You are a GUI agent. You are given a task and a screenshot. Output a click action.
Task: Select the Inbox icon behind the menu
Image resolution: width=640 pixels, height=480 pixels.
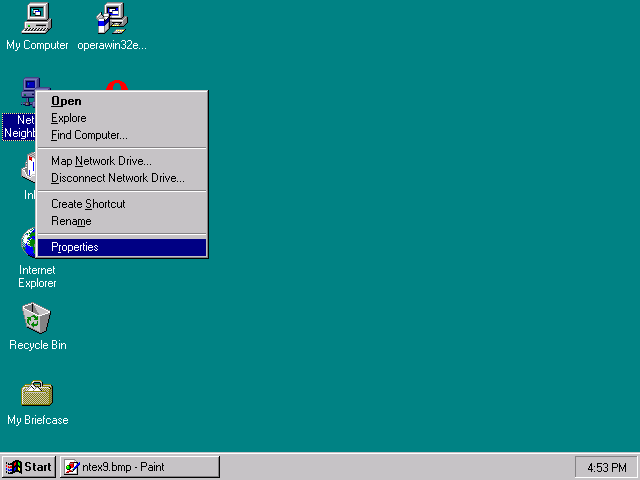pos(29,167)
